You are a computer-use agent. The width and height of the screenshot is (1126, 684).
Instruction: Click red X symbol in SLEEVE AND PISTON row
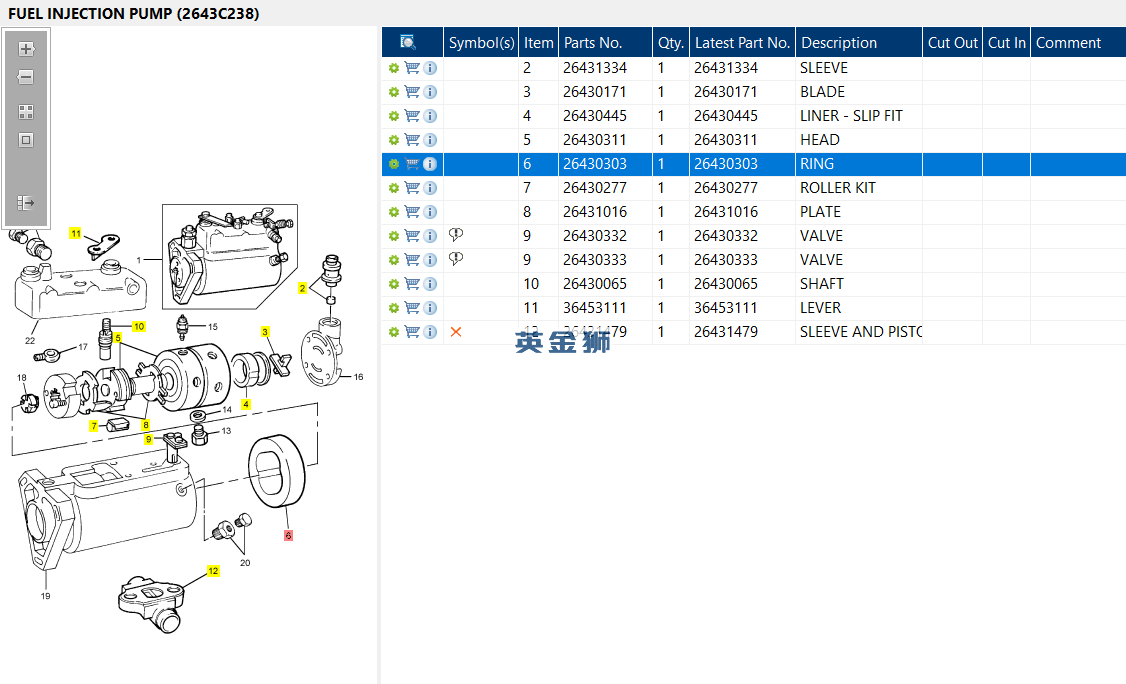pyautogui.click(x=456, y=332)
